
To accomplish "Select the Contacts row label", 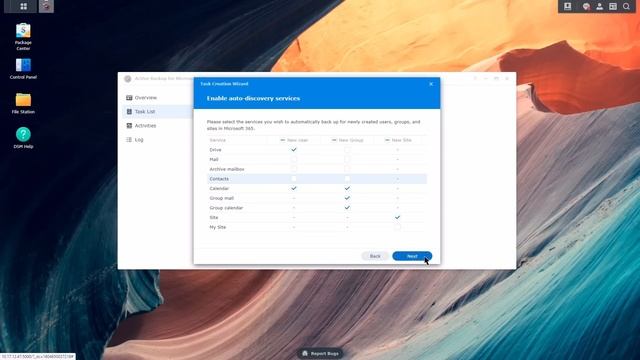I will pos(219,179).
